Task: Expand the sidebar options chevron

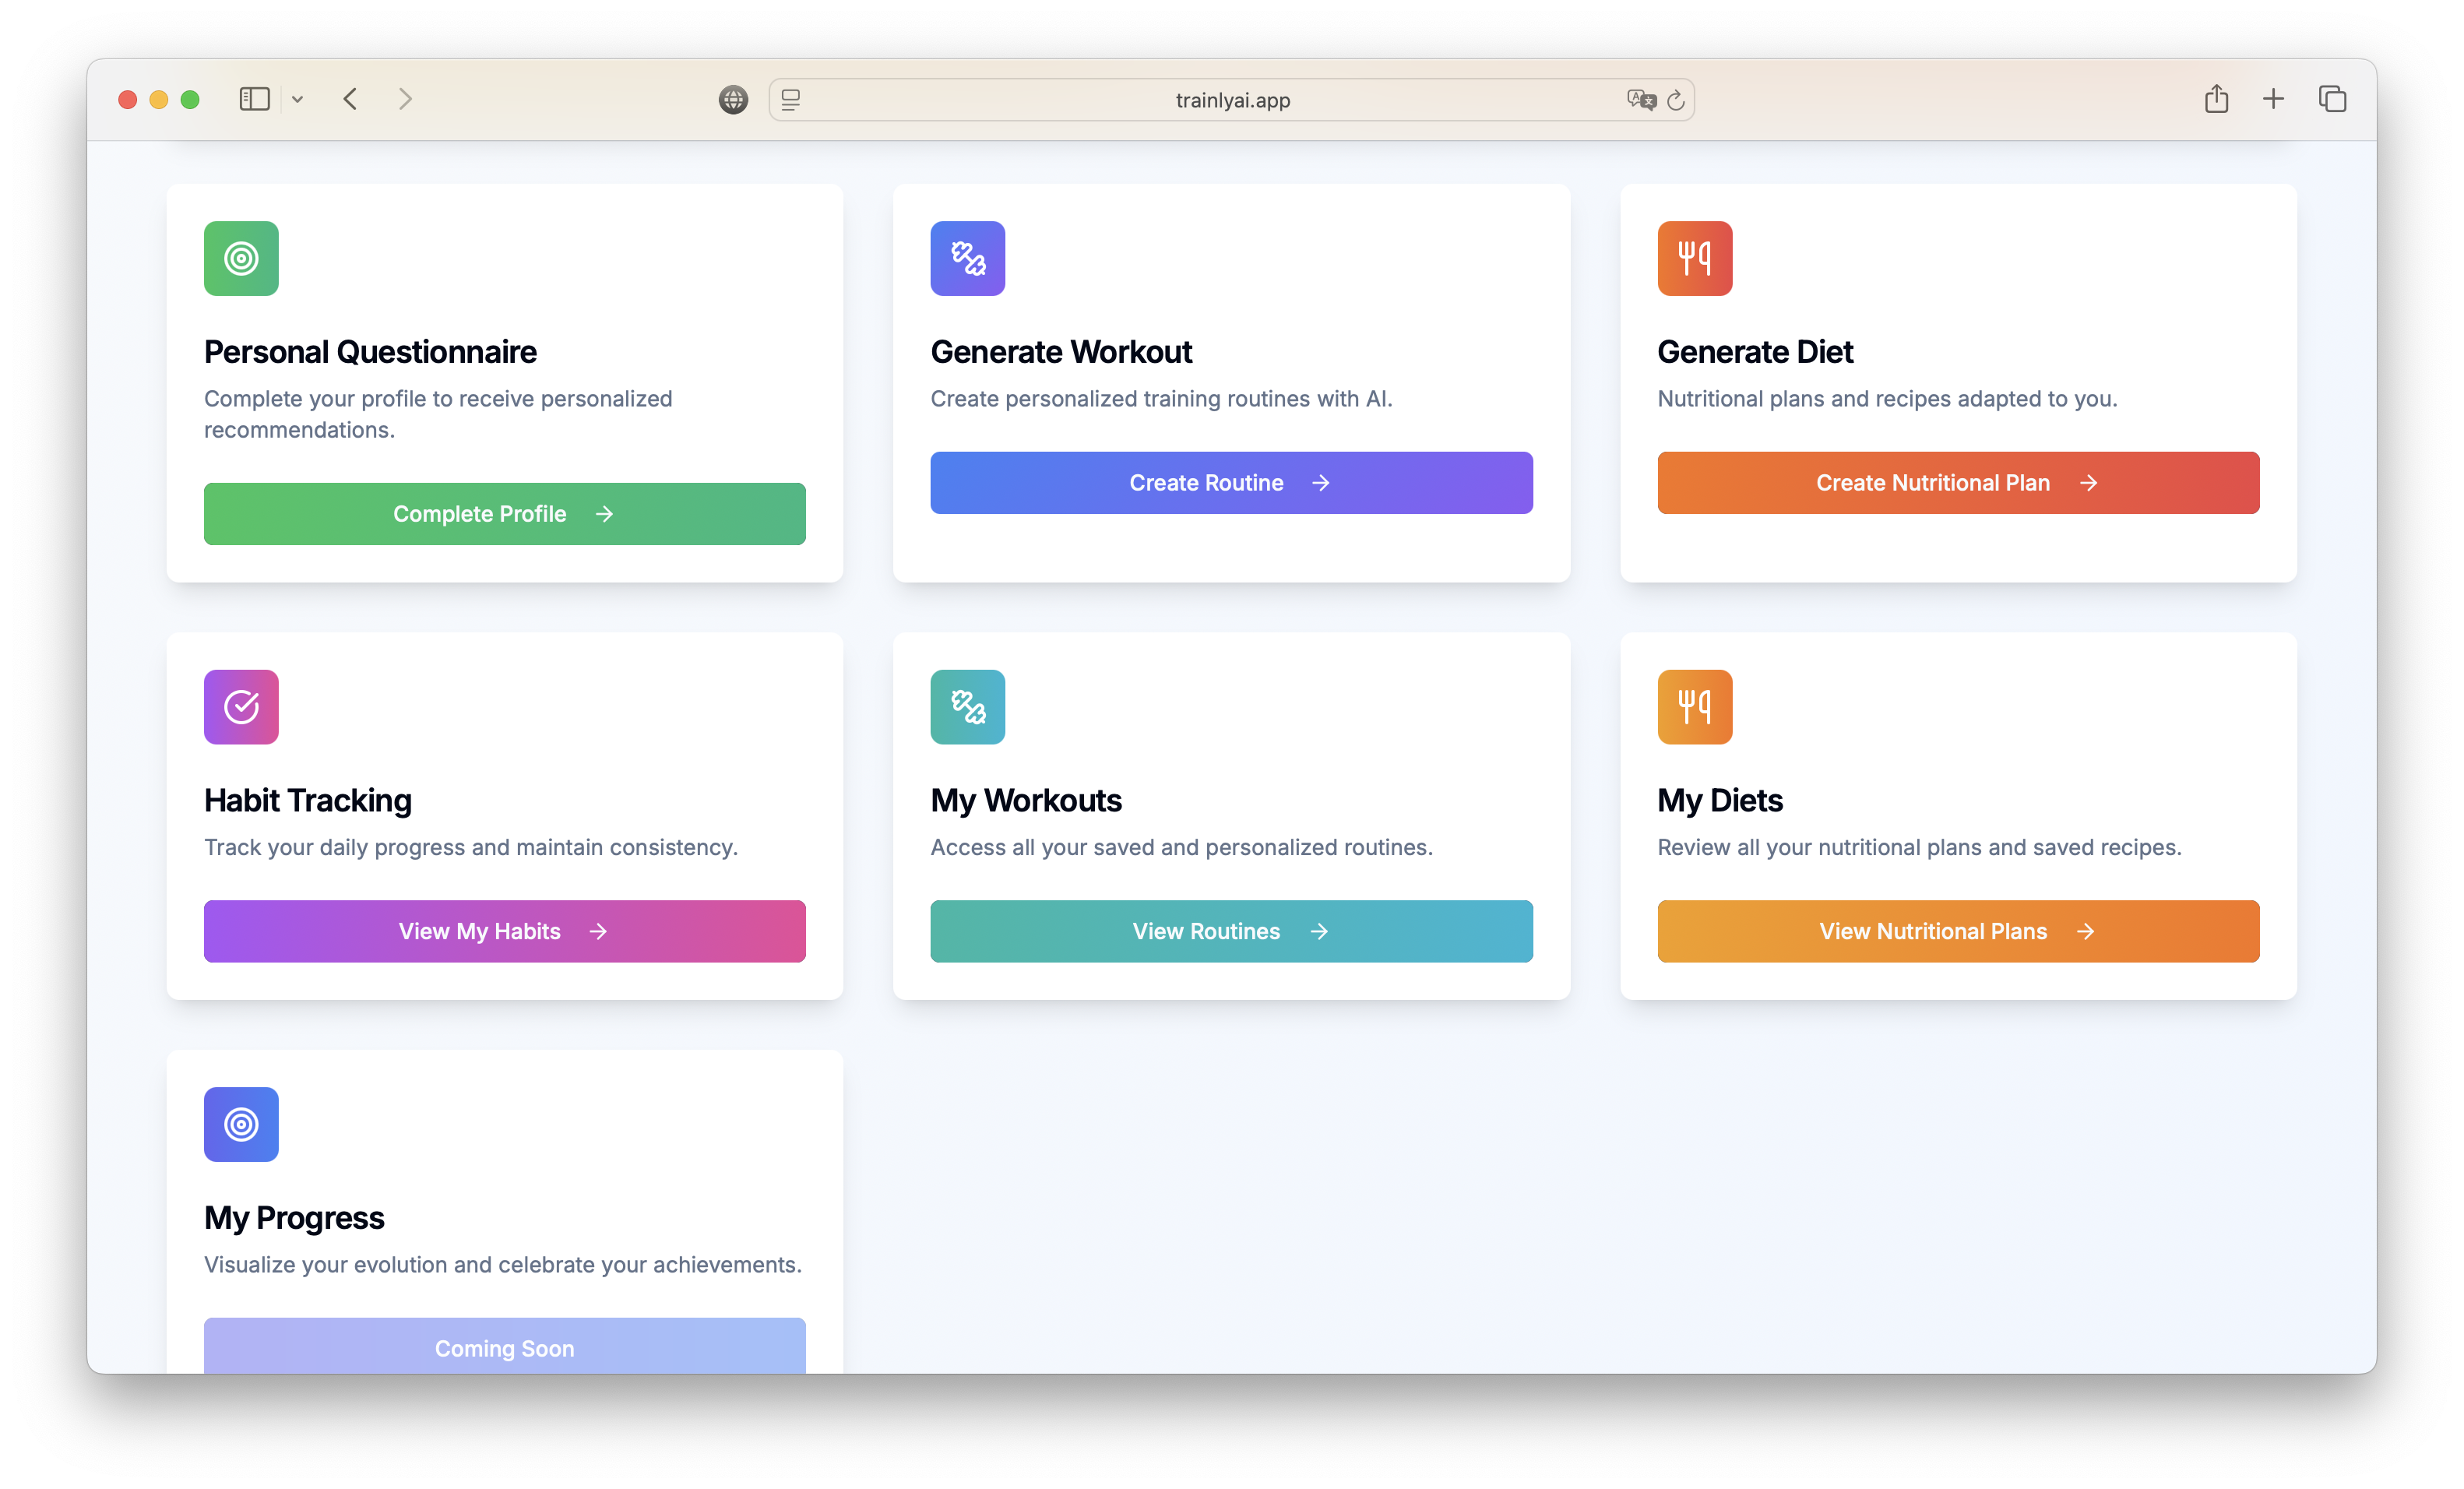Action: (297, 99)
